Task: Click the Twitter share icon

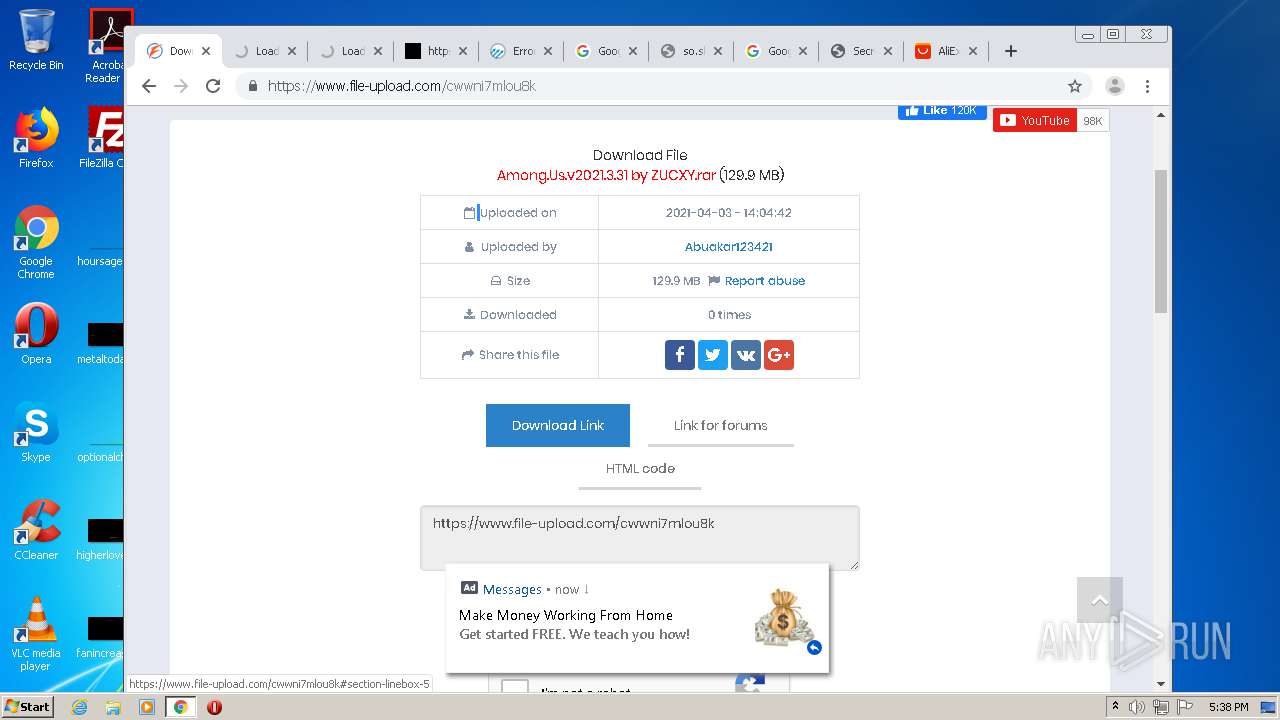Action: (713, 355)
